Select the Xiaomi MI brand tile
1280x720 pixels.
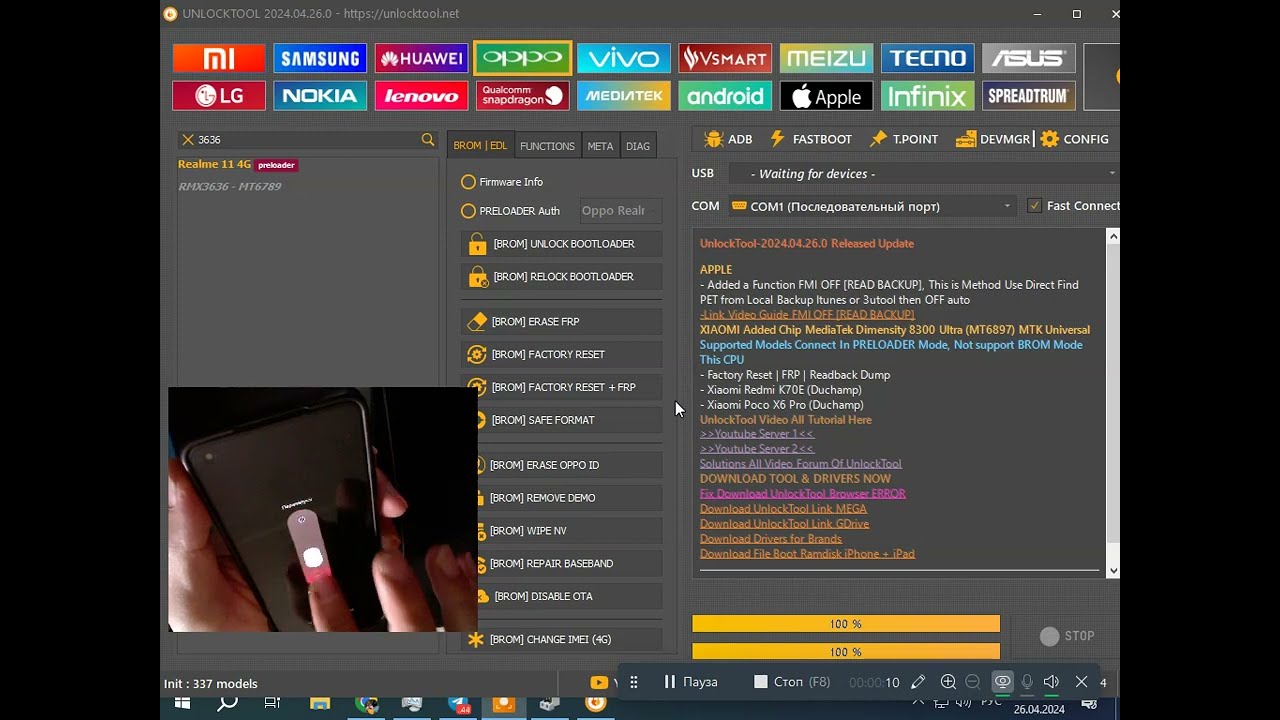click(219, 59)
